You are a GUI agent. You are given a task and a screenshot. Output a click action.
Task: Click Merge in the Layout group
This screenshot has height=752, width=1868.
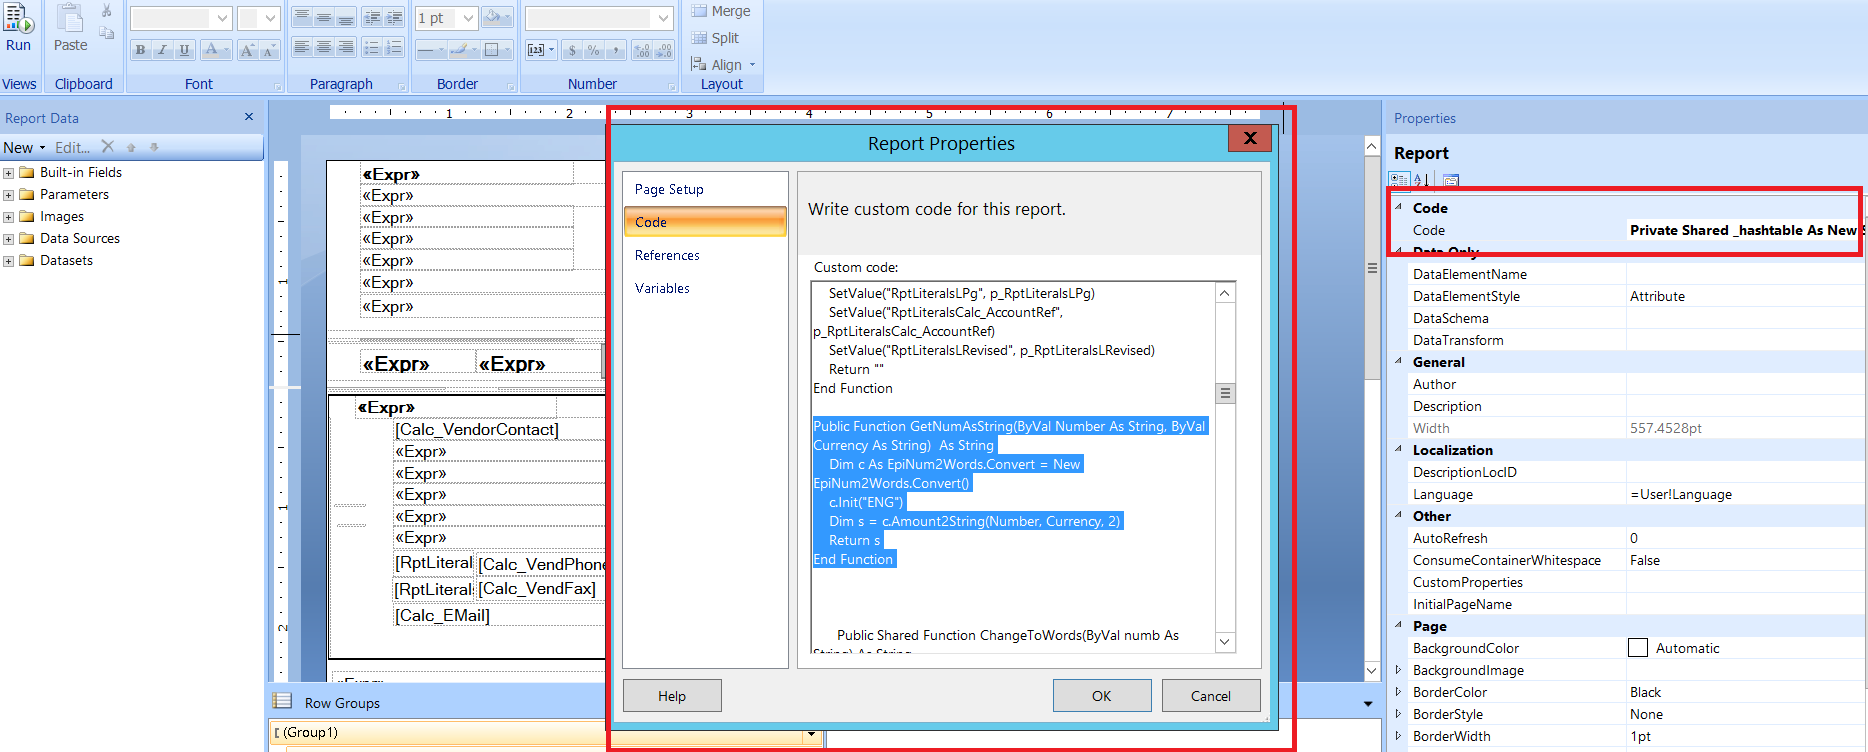coord(720,11)
